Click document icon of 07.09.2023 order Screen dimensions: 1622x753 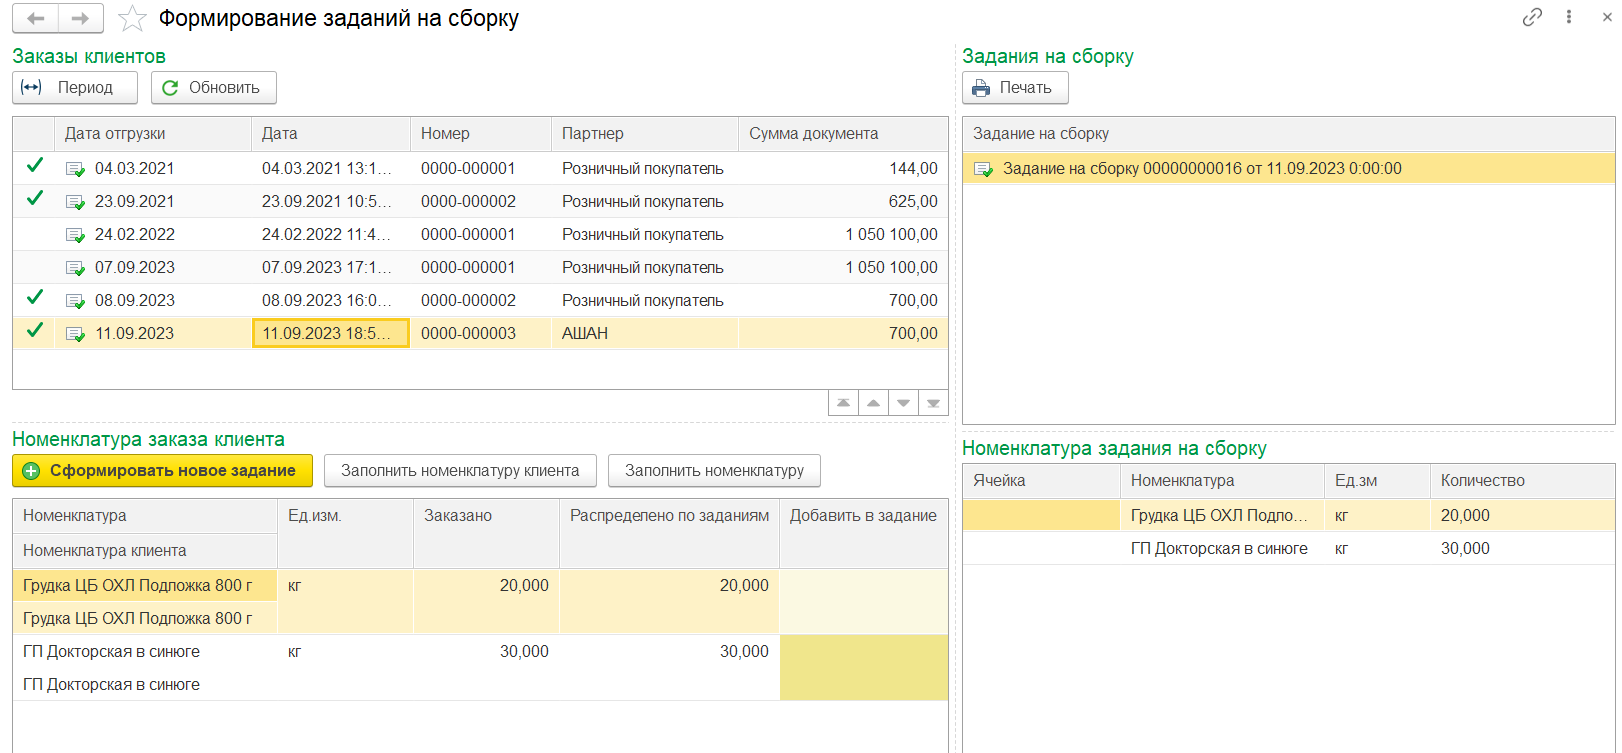click(75, 268)
